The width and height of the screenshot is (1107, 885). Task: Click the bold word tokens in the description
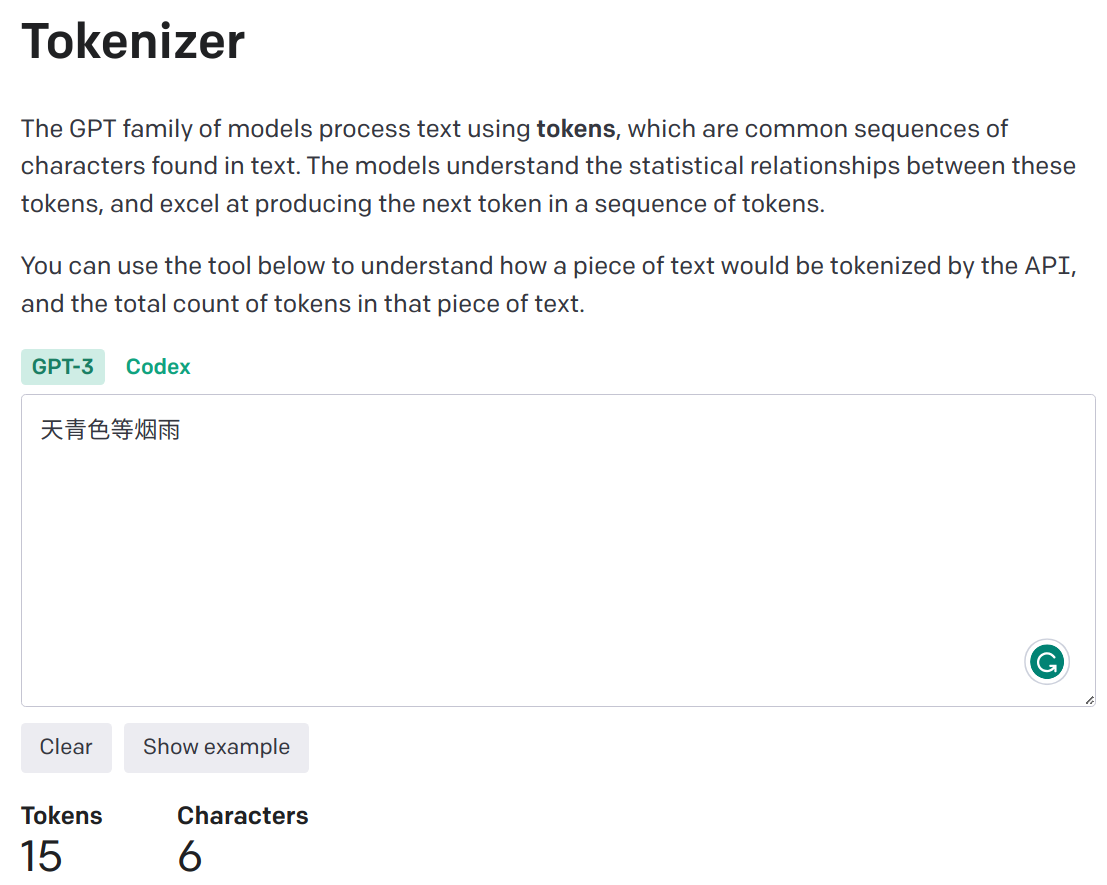(575, 128)
